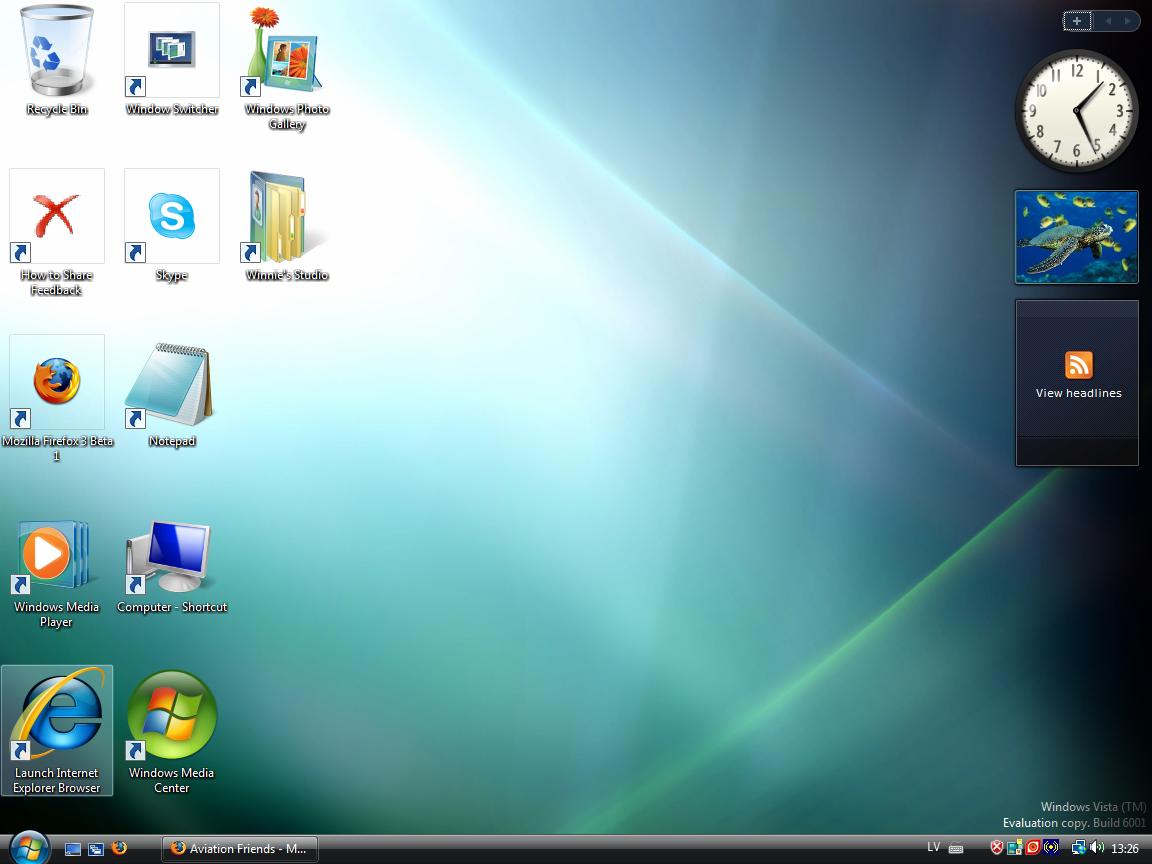Open Aviation Friends taskbar button
Image resolution: width=1152 pixels, height=864 pixels.
[240, 849]
